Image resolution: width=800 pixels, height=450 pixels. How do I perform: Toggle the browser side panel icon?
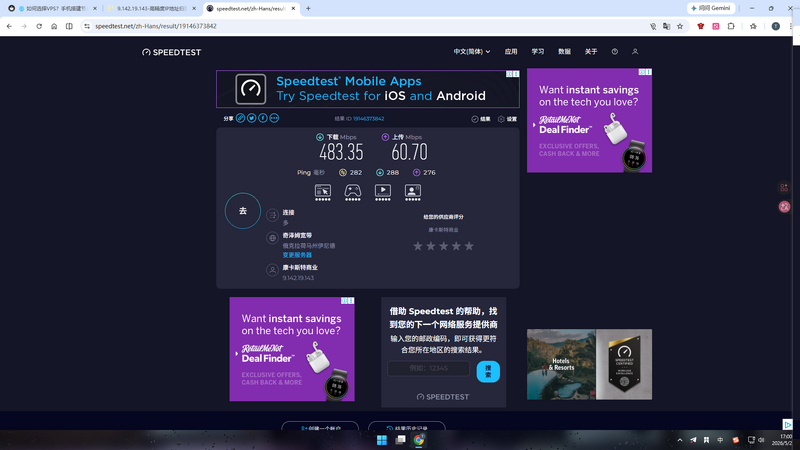click(x=69, y=26)
